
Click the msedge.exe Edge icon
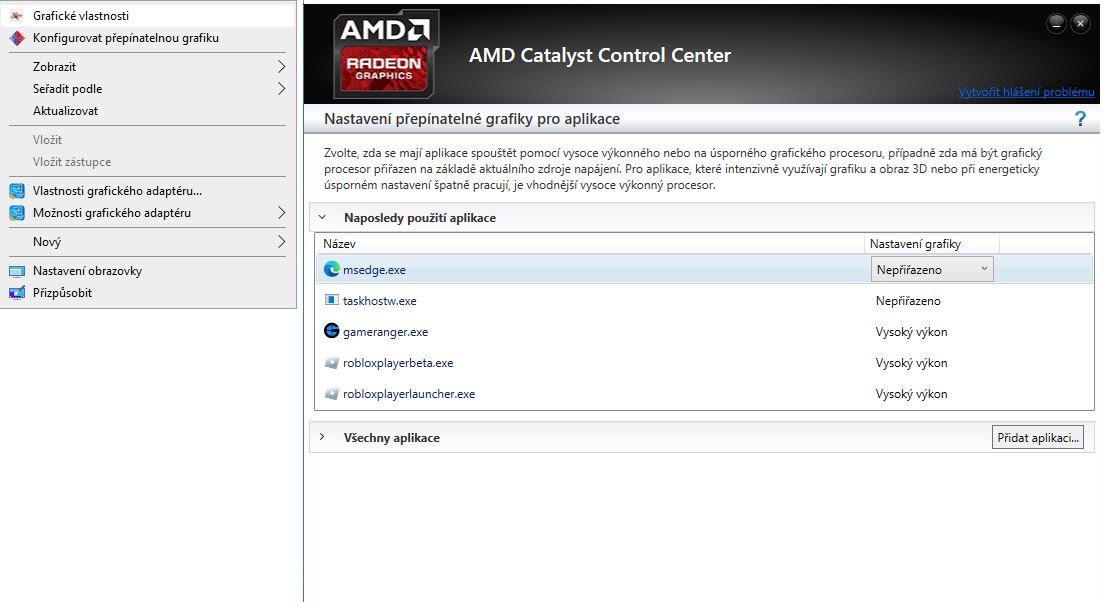[331, 269]
